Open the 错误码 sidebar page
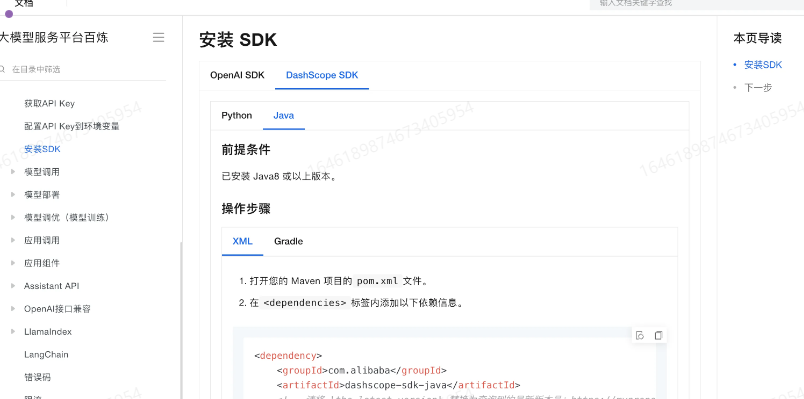804x399 pixels. pyautogui.click(x=37, y=377)
